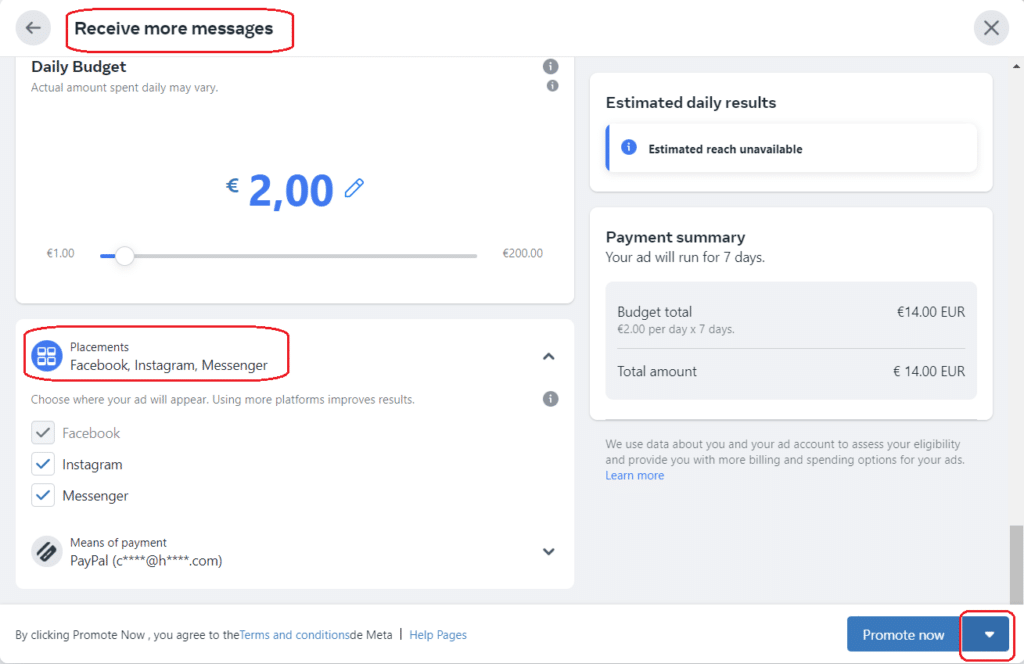
Task: Click the Daily Budget info icon
Action: coord(551,67)
